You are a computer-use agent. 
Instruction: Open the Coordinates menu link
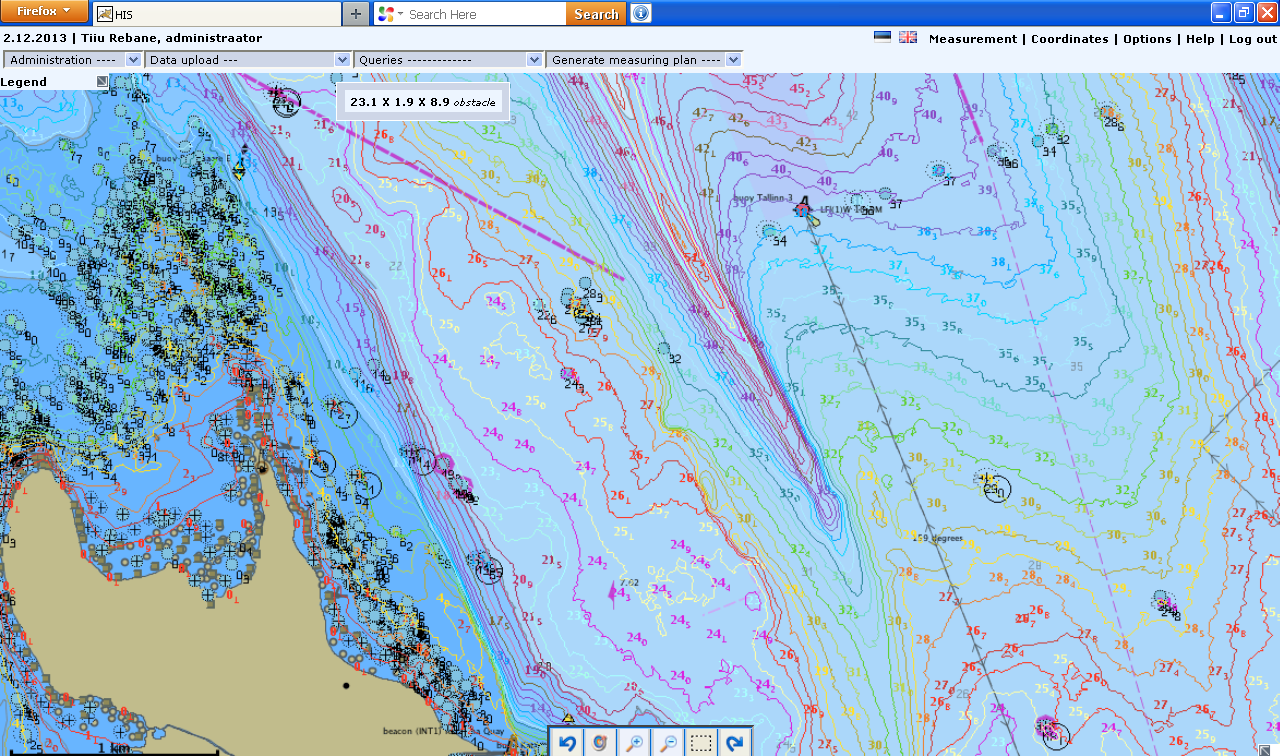[1069, 39]
